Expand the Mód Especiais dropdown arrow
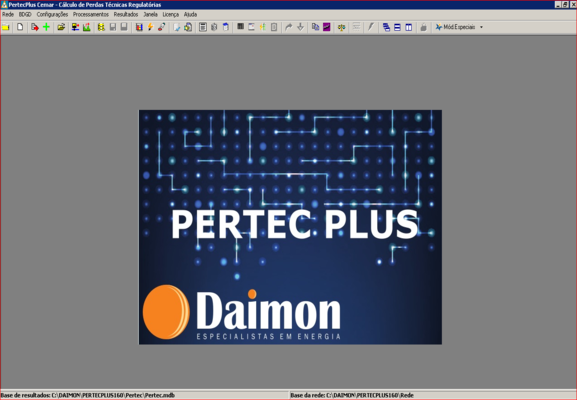The height and width of the screenshot is (400, 577). [481, 27]
